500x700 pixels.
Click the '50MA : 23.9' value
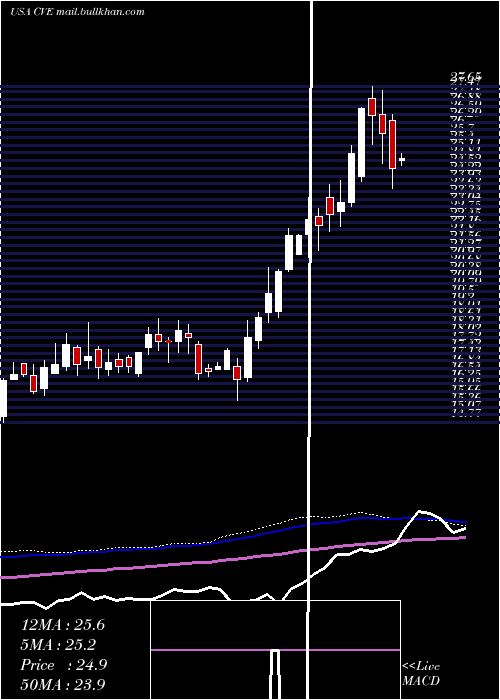(63, 684)
